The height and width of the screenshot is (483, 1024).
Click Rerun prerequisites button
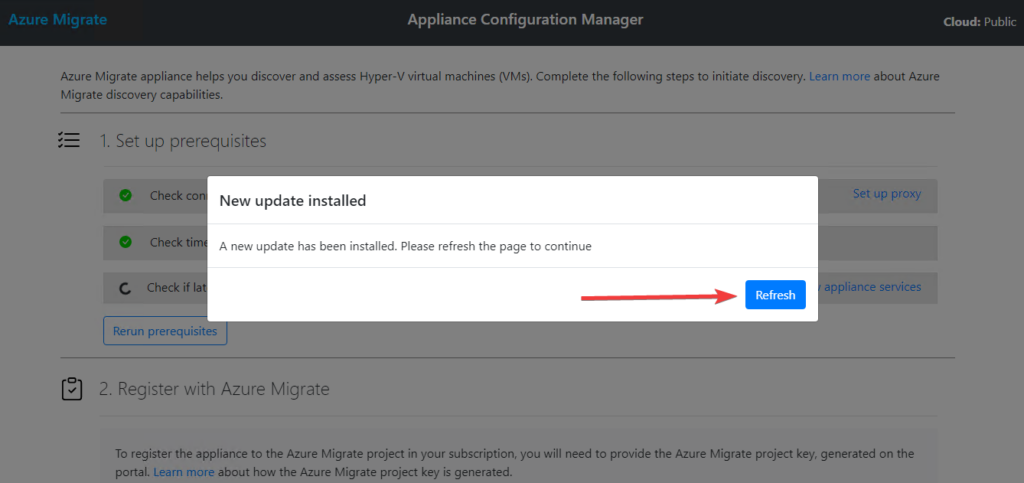[x=165, y=331]
